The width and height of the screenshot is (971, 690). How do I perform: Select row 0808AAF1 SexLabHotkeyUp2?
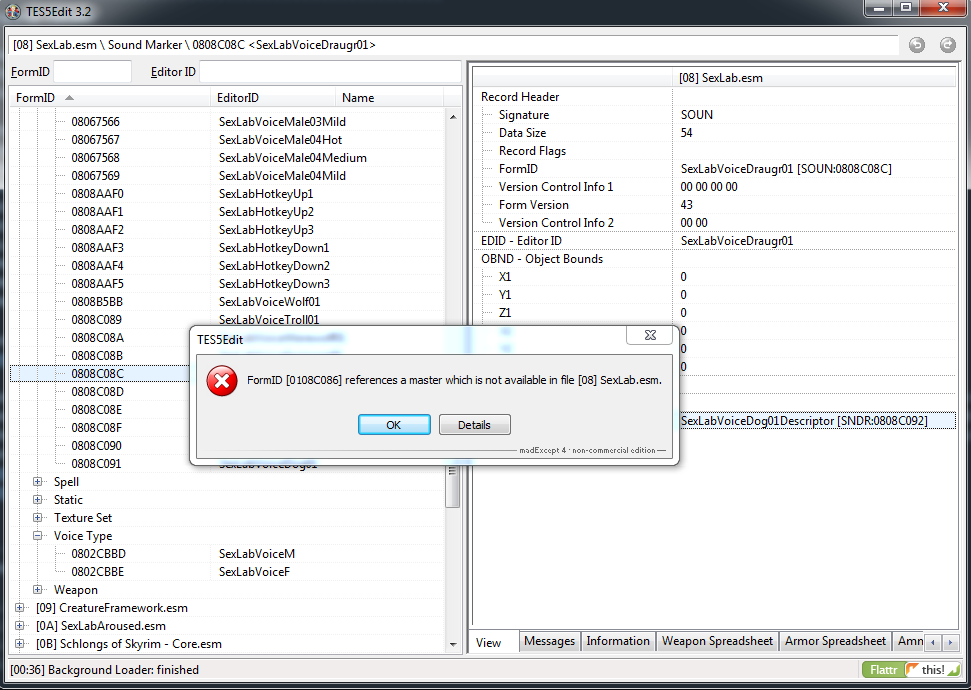227,211
